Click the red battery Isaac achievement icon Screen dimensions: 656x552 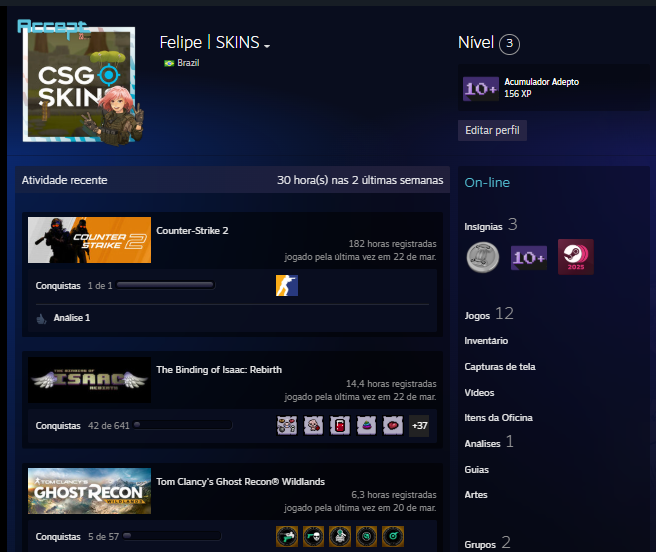point(340,426)
